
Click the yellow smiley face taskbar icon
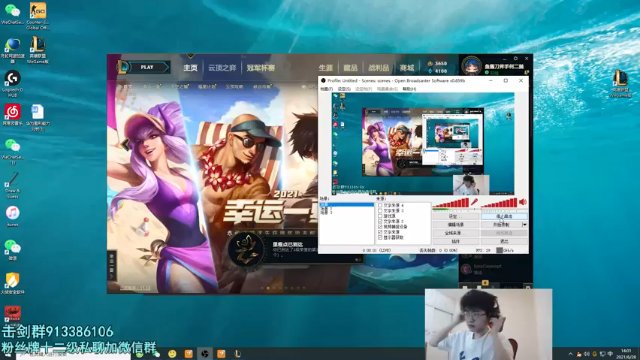pyautogui.click(x=172, y=354)
